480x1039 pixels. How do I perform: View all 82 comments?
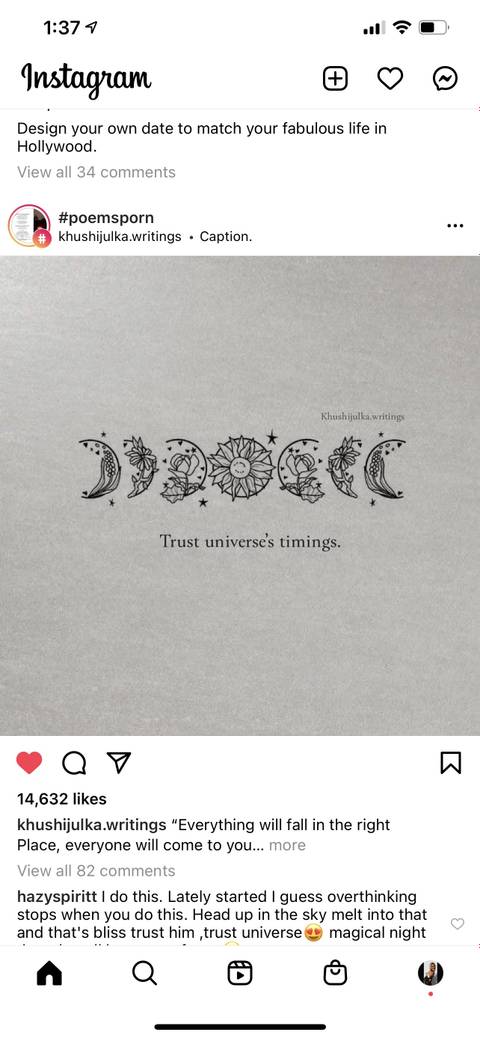[x=96, y=871]
